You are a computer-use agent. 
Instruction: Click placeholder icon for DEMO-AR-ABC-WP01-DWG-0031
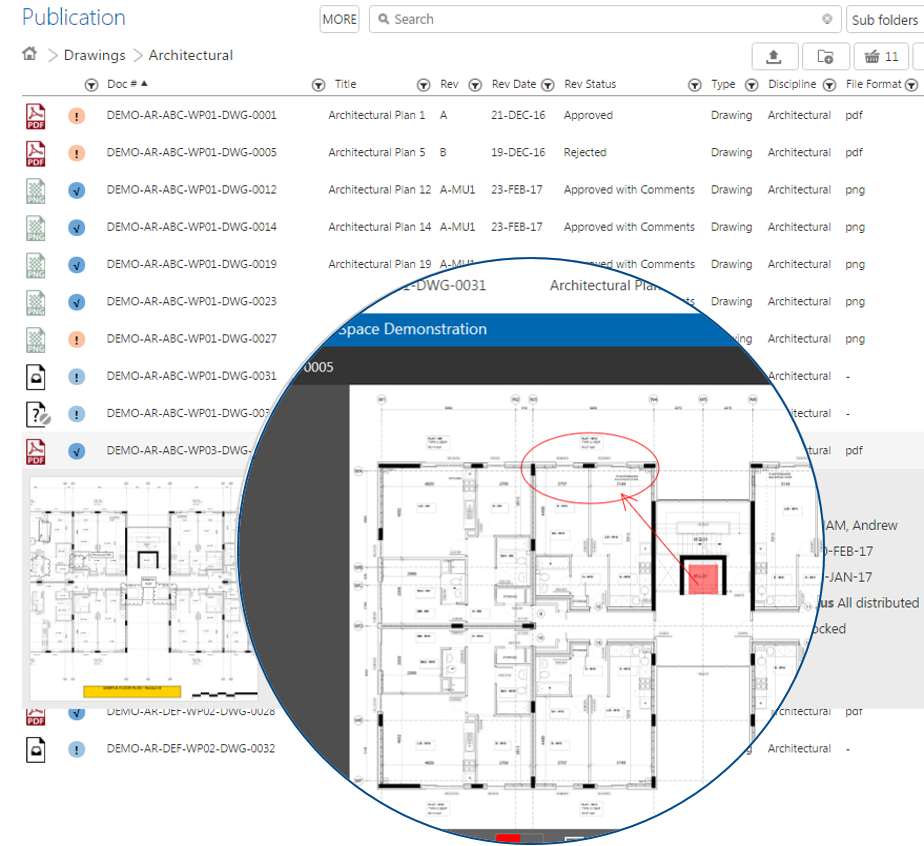(x=36, y=377)
